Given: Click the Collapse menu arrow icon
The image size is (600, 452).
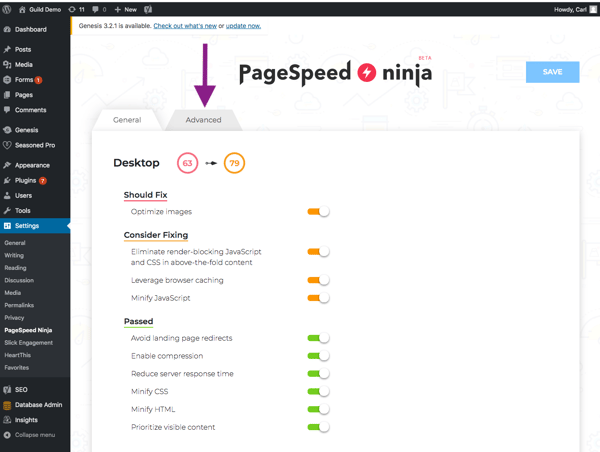Looking at the screenshot, I should (x=7, y=435).
